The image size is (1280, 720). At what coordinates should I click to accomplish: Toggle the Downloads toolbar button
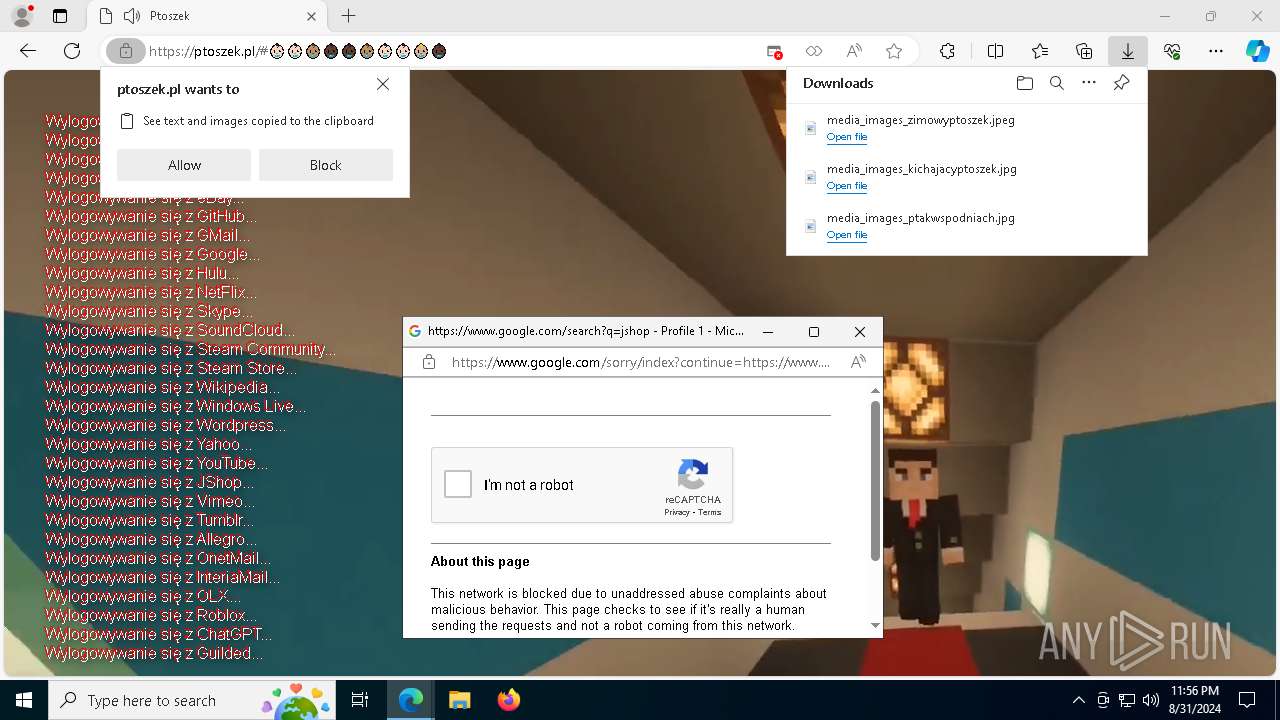point(1128,51)
